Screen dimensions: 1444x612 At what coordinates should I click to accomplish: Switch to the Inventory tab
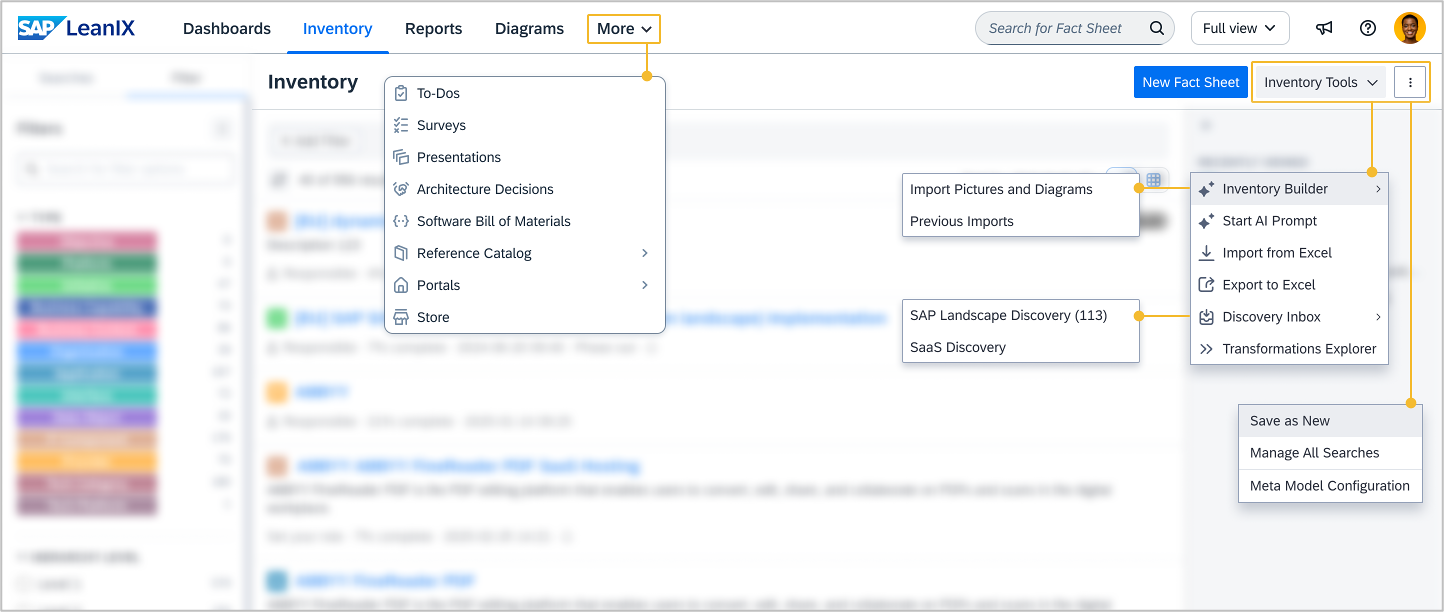(338, 28)
